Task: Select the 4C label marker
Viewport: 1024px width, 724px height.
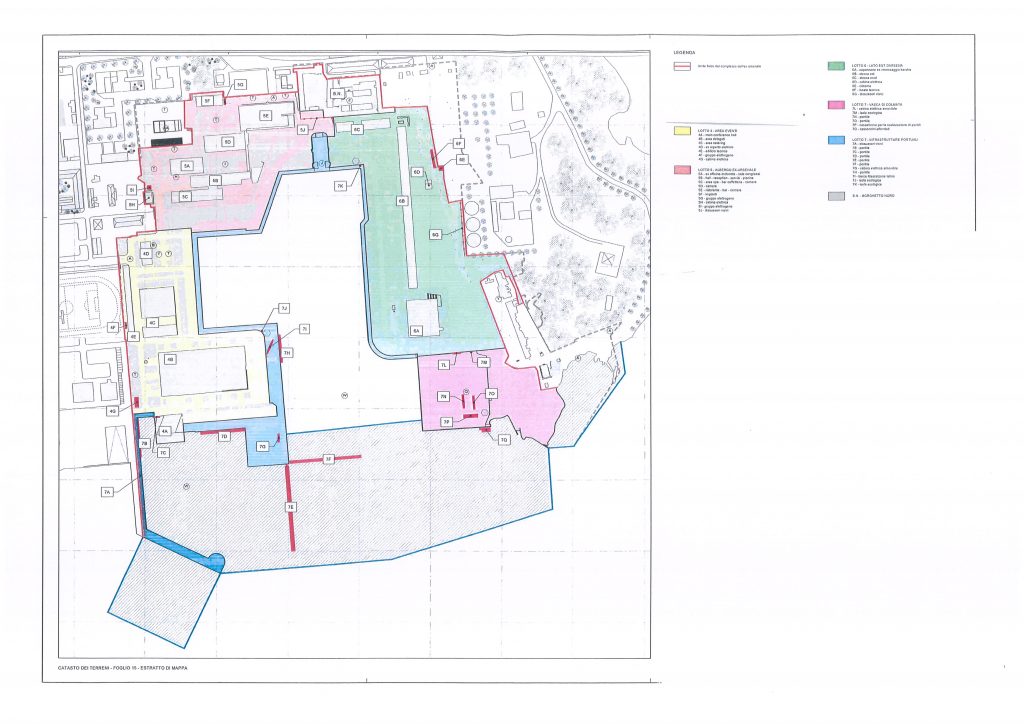Action: [x=152, y=323]
